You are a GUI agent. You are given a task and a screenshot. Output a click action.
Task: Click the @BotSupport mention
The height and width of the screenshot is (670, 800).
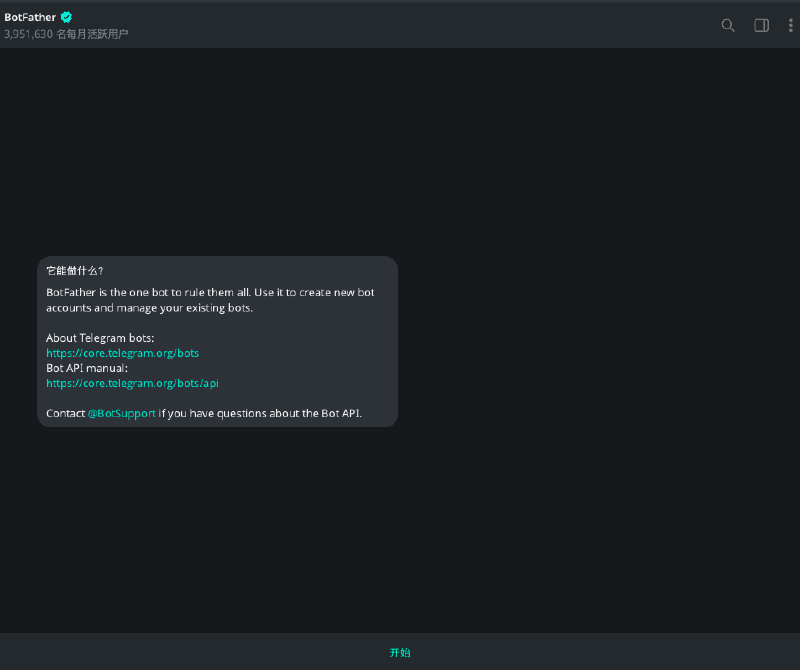point(121,413)
